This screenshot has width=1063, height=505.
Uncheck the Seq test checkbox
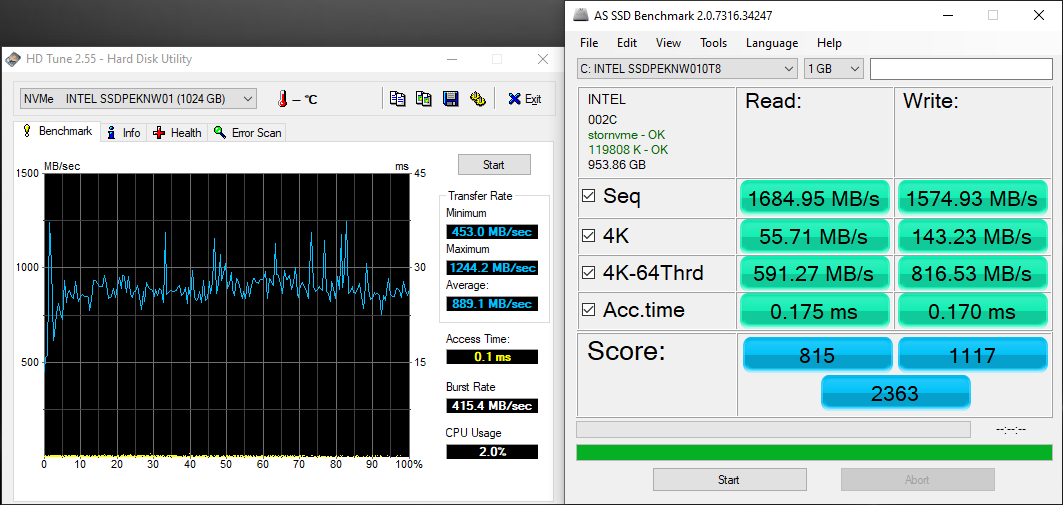click(589, 197)
